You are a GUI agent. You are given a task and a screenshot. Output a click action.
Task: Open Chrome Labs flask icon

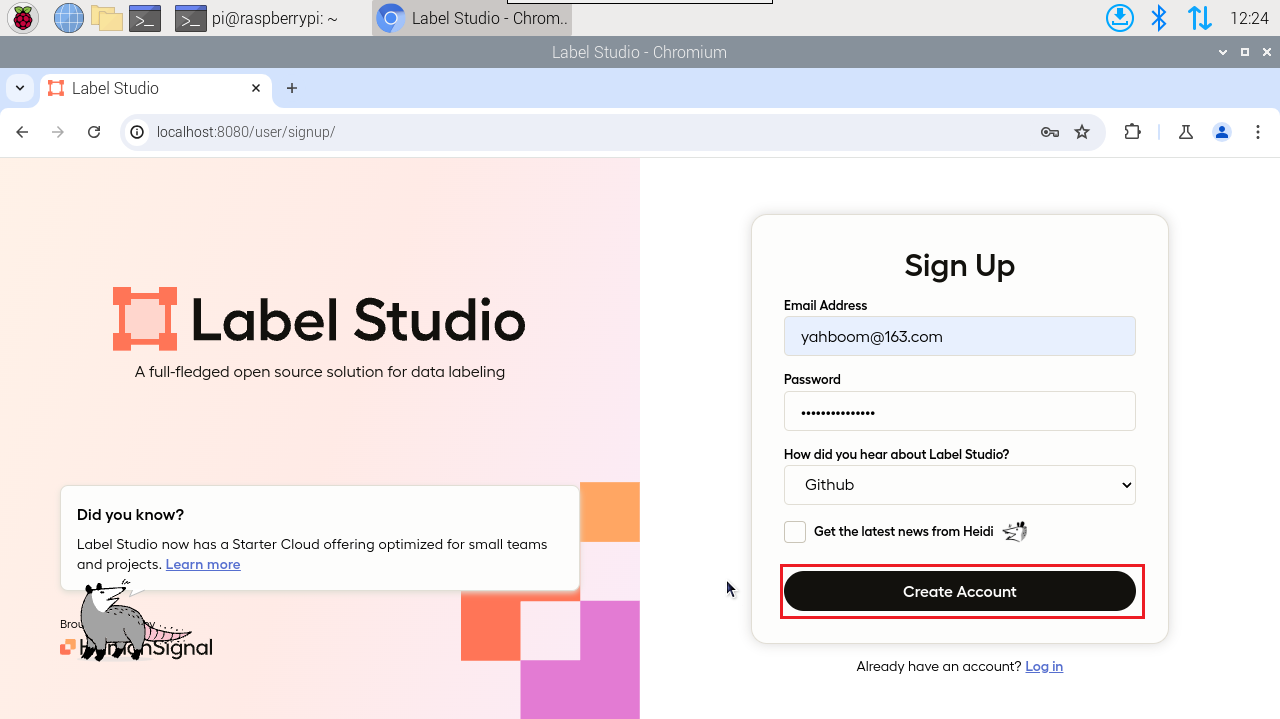point(1186,132)
